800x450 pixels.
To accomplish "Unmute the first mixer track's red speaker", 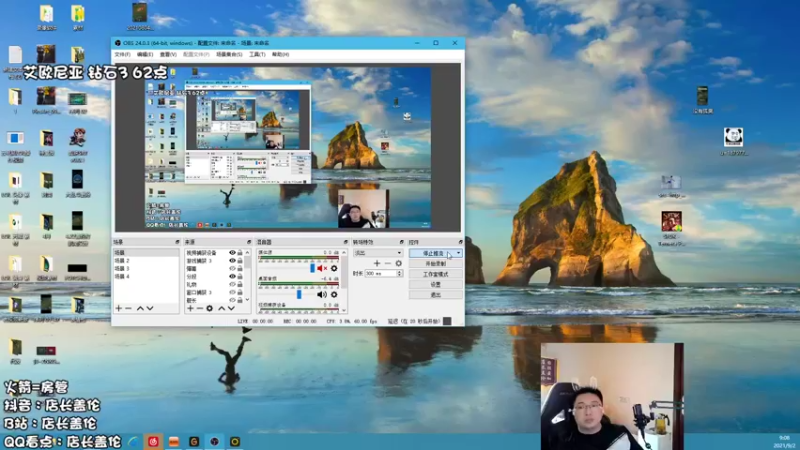I will click(322, 268).
